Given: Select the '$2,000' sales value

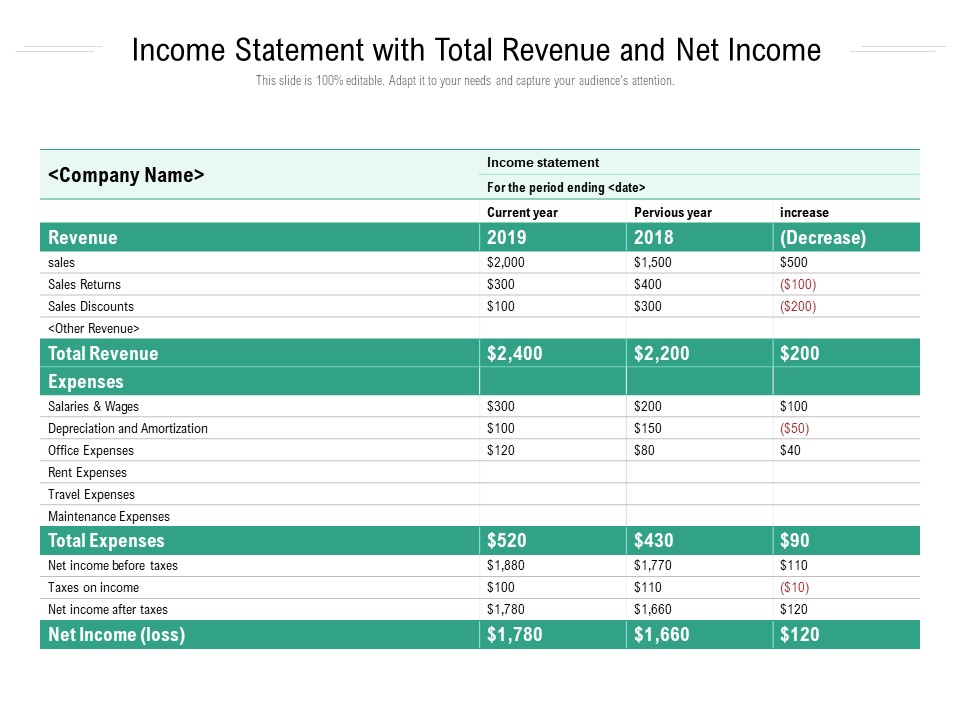Looking at the screenshot, I should tap(505, 262).
